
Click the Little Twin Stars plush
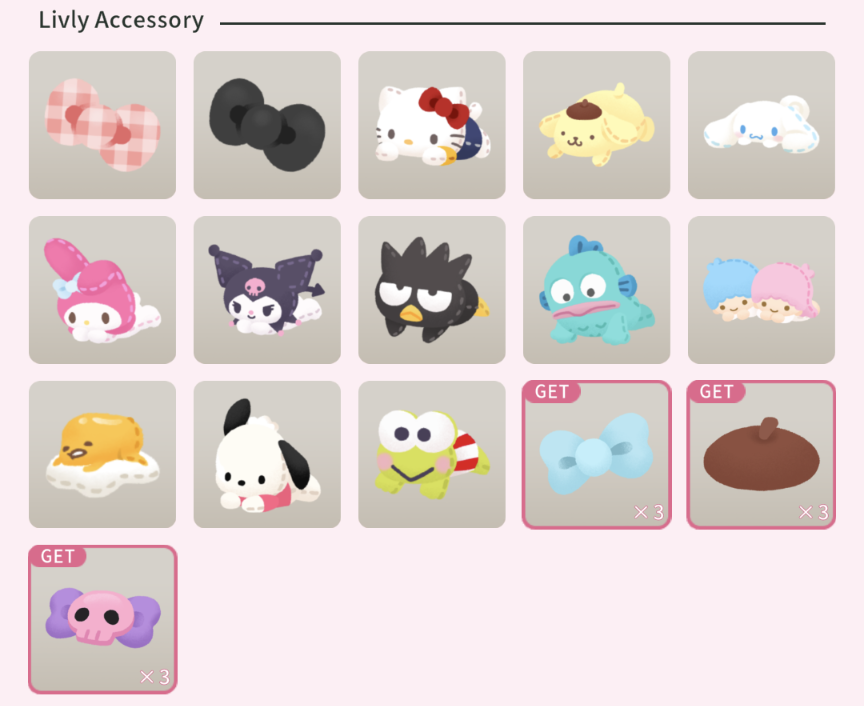click(762, 290)
